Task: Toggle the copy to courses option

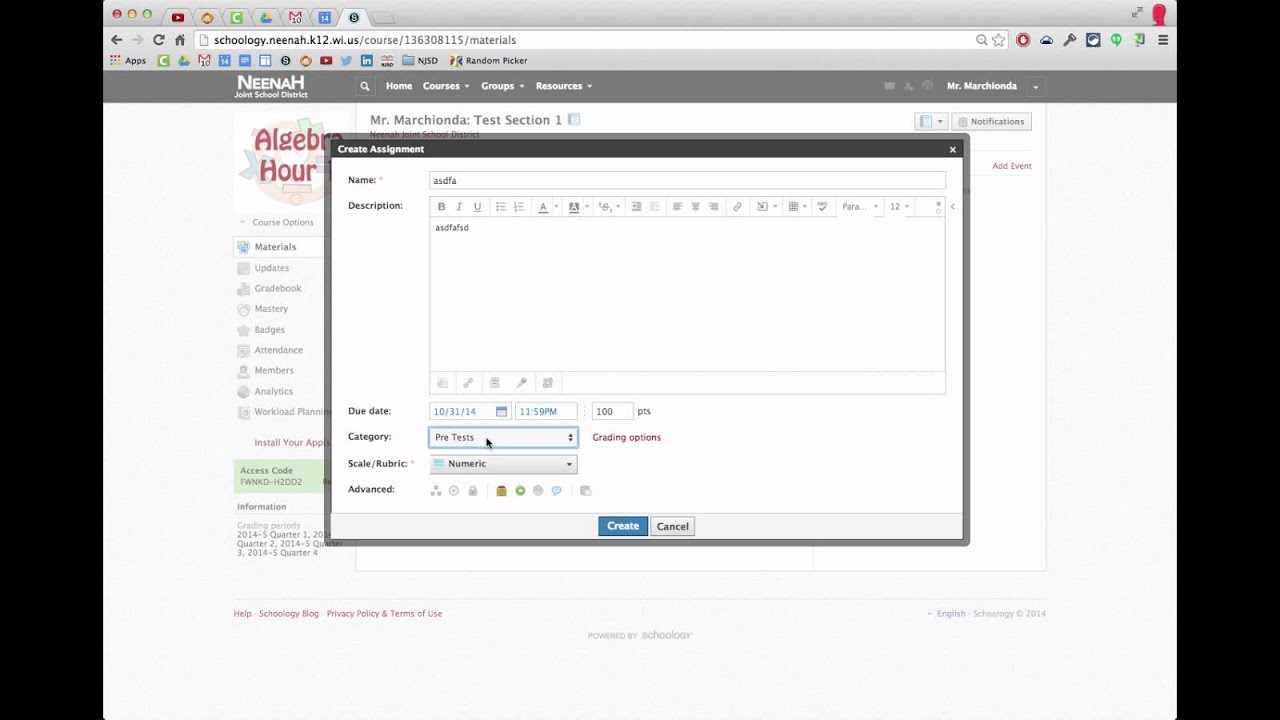Action: click(x=585, y=491)
